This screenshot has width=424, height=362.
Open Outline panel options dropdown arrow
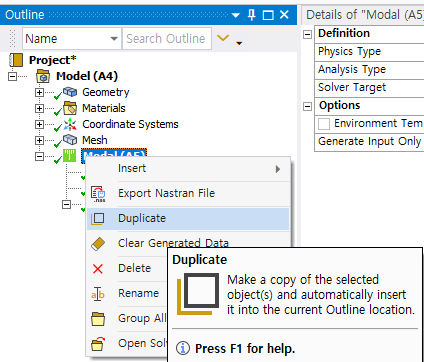[236, 15]
